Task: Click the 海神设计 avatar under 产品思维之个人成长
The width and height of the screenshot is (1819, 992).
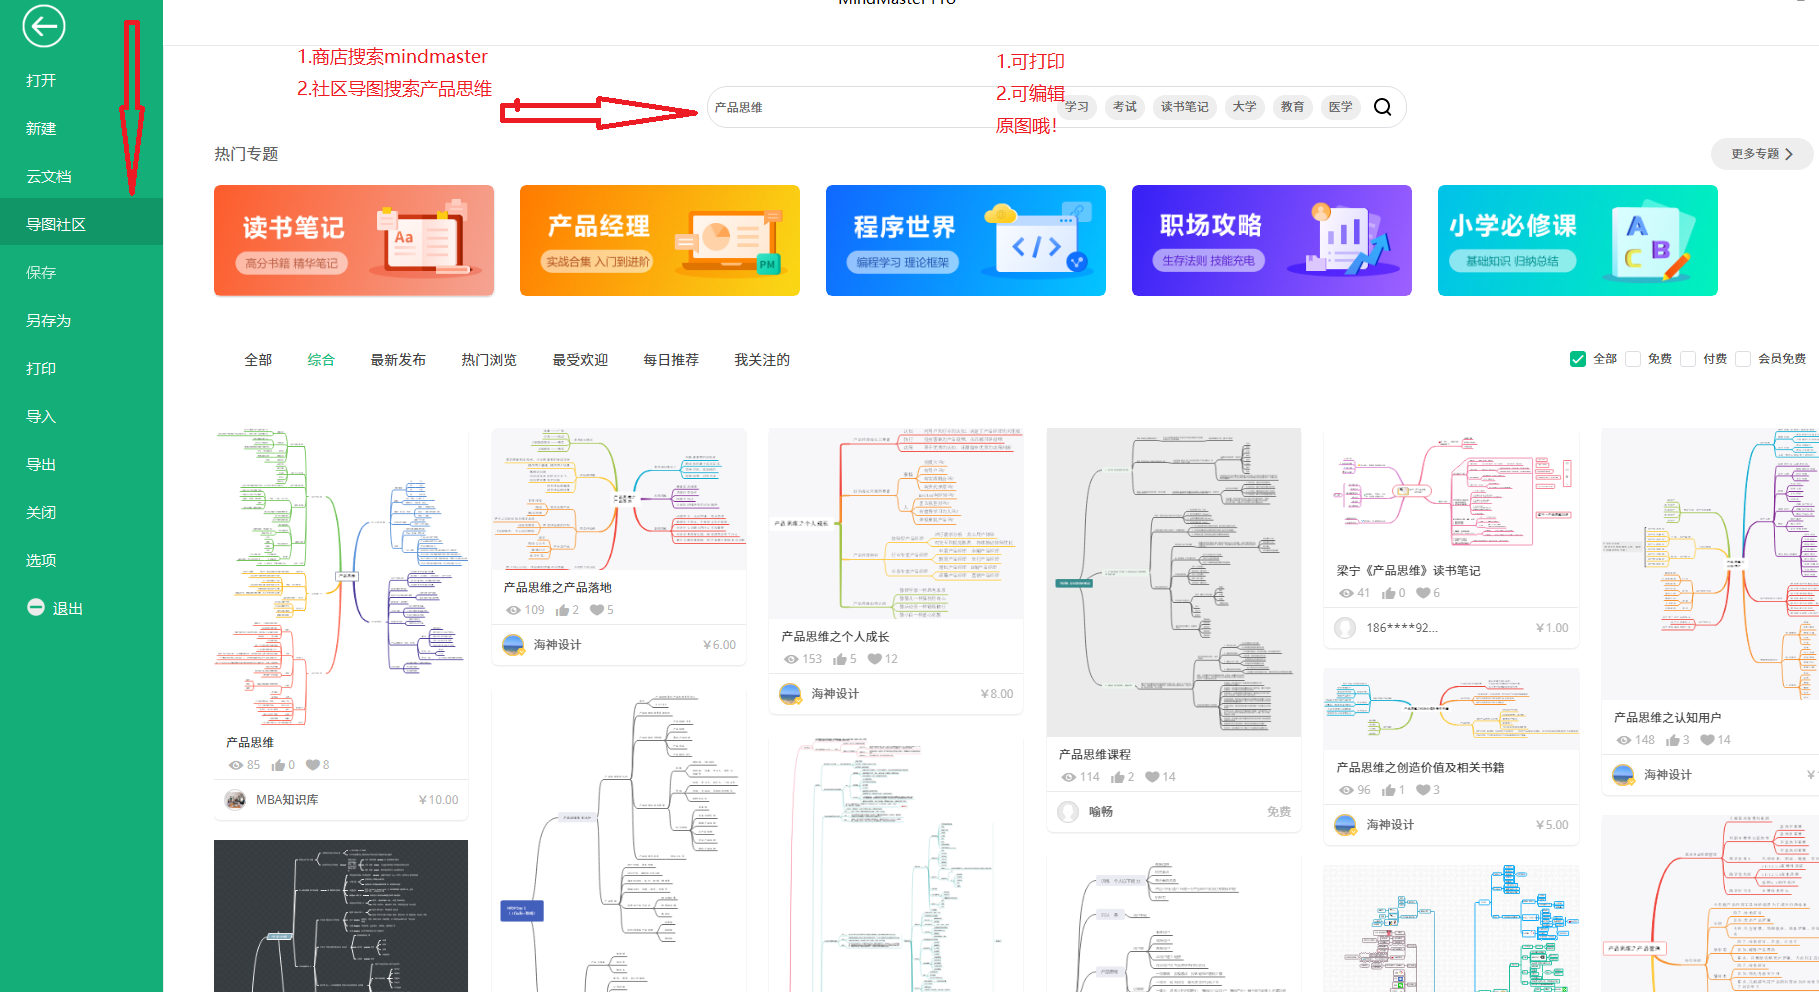Action: click(790, 694)
